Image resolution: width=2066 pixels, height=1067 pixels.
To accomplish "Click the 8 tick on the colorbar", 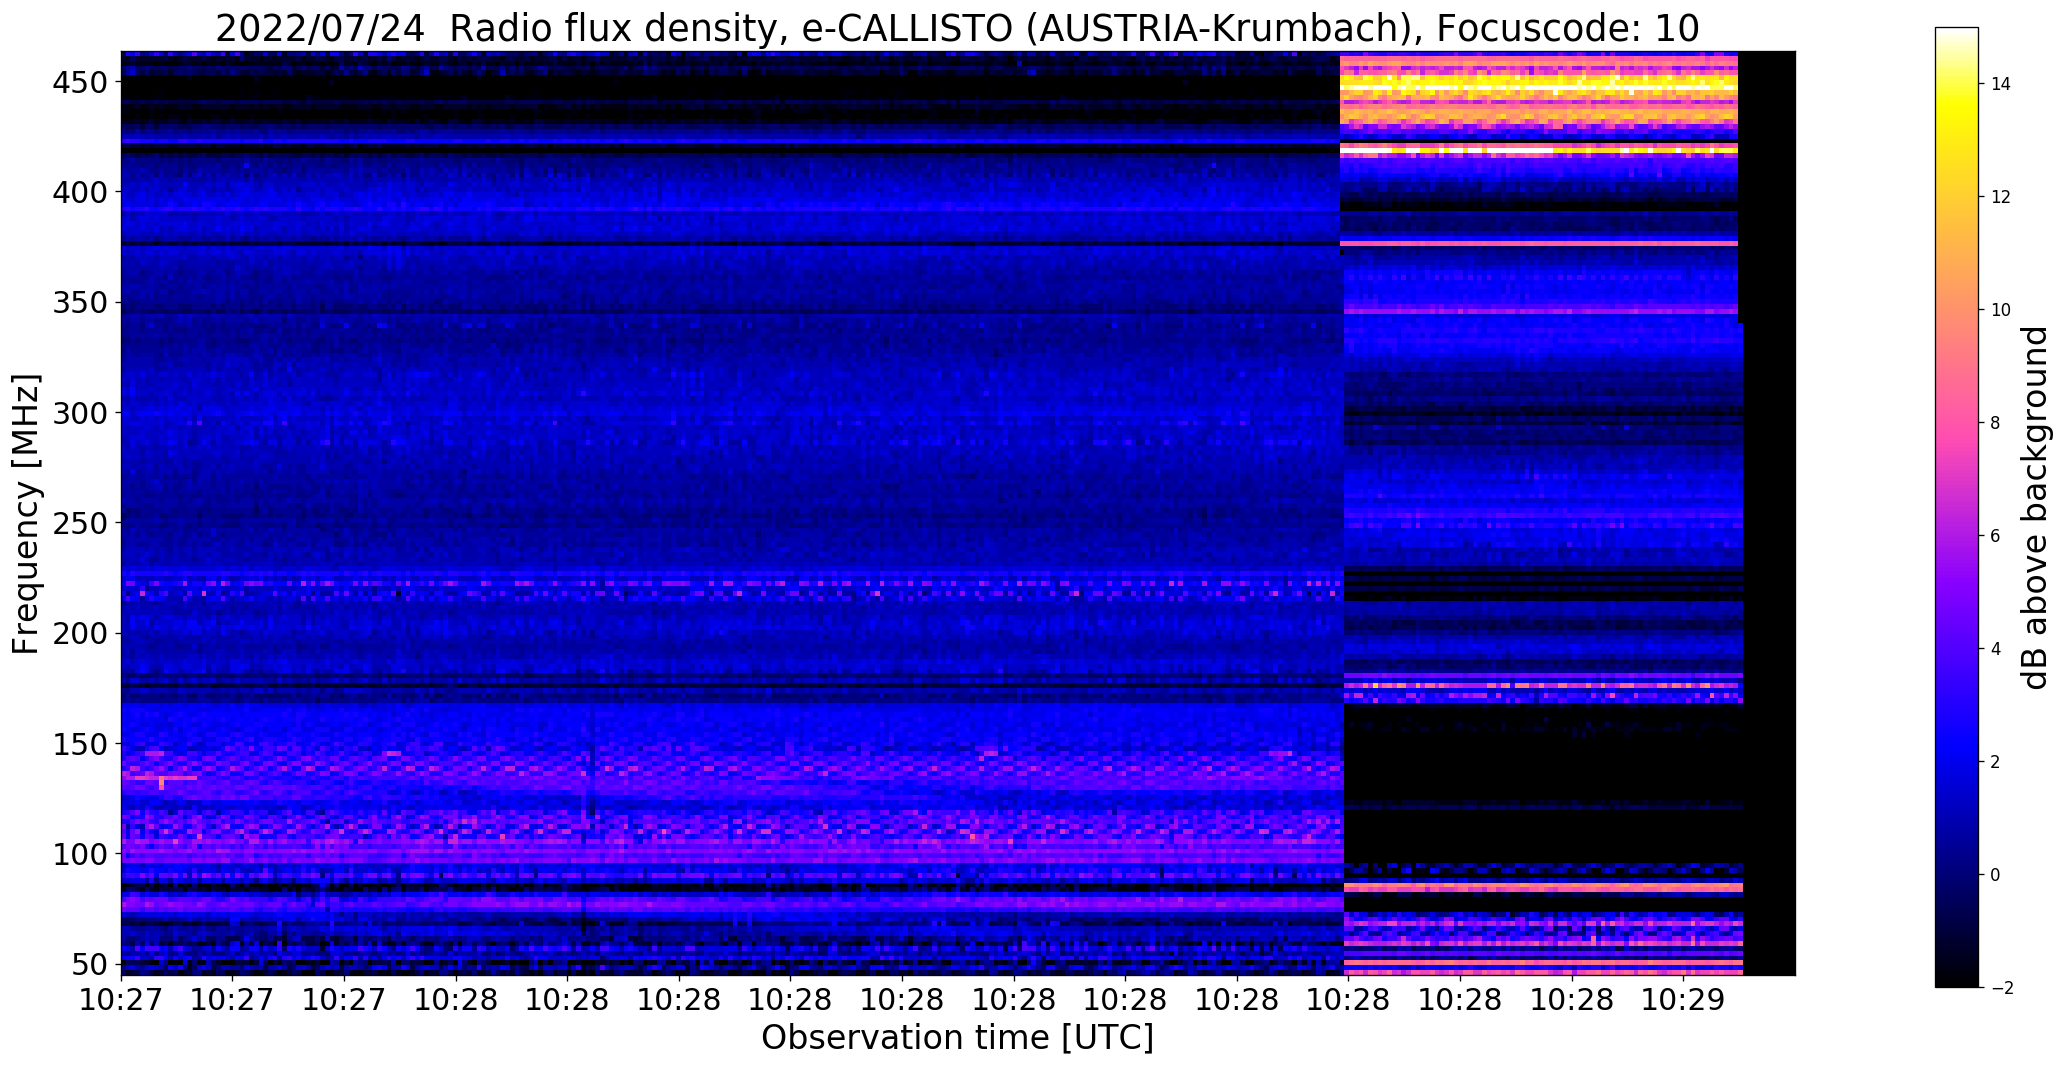I will point(1996,423).
